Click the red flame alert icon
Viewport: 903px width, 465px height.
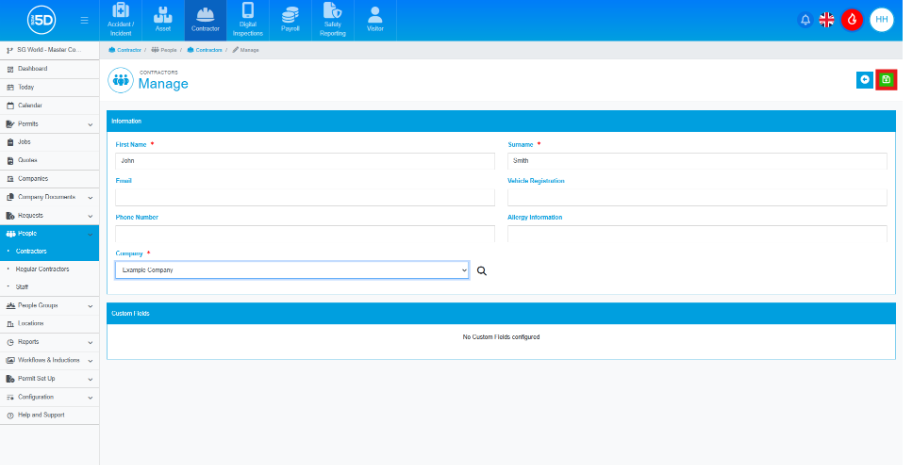(x=852, y=20)
